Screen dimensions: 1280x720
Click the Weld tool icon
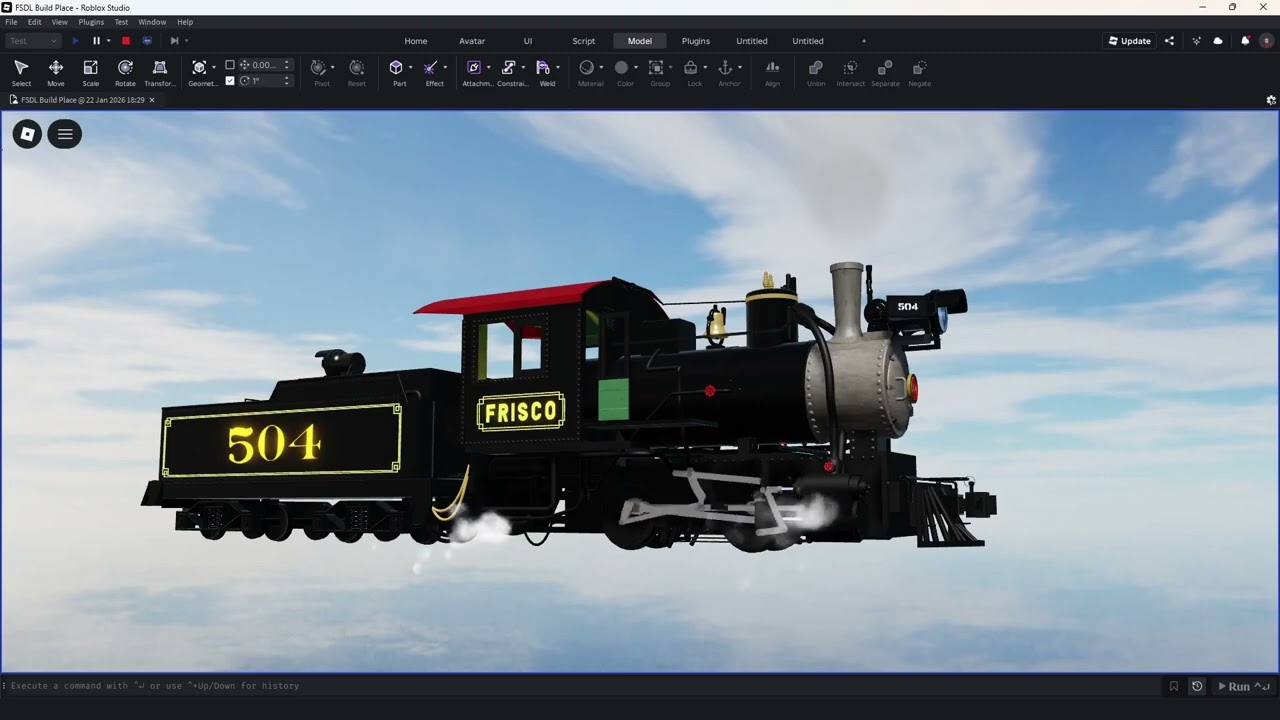click(x=543, y=68)
